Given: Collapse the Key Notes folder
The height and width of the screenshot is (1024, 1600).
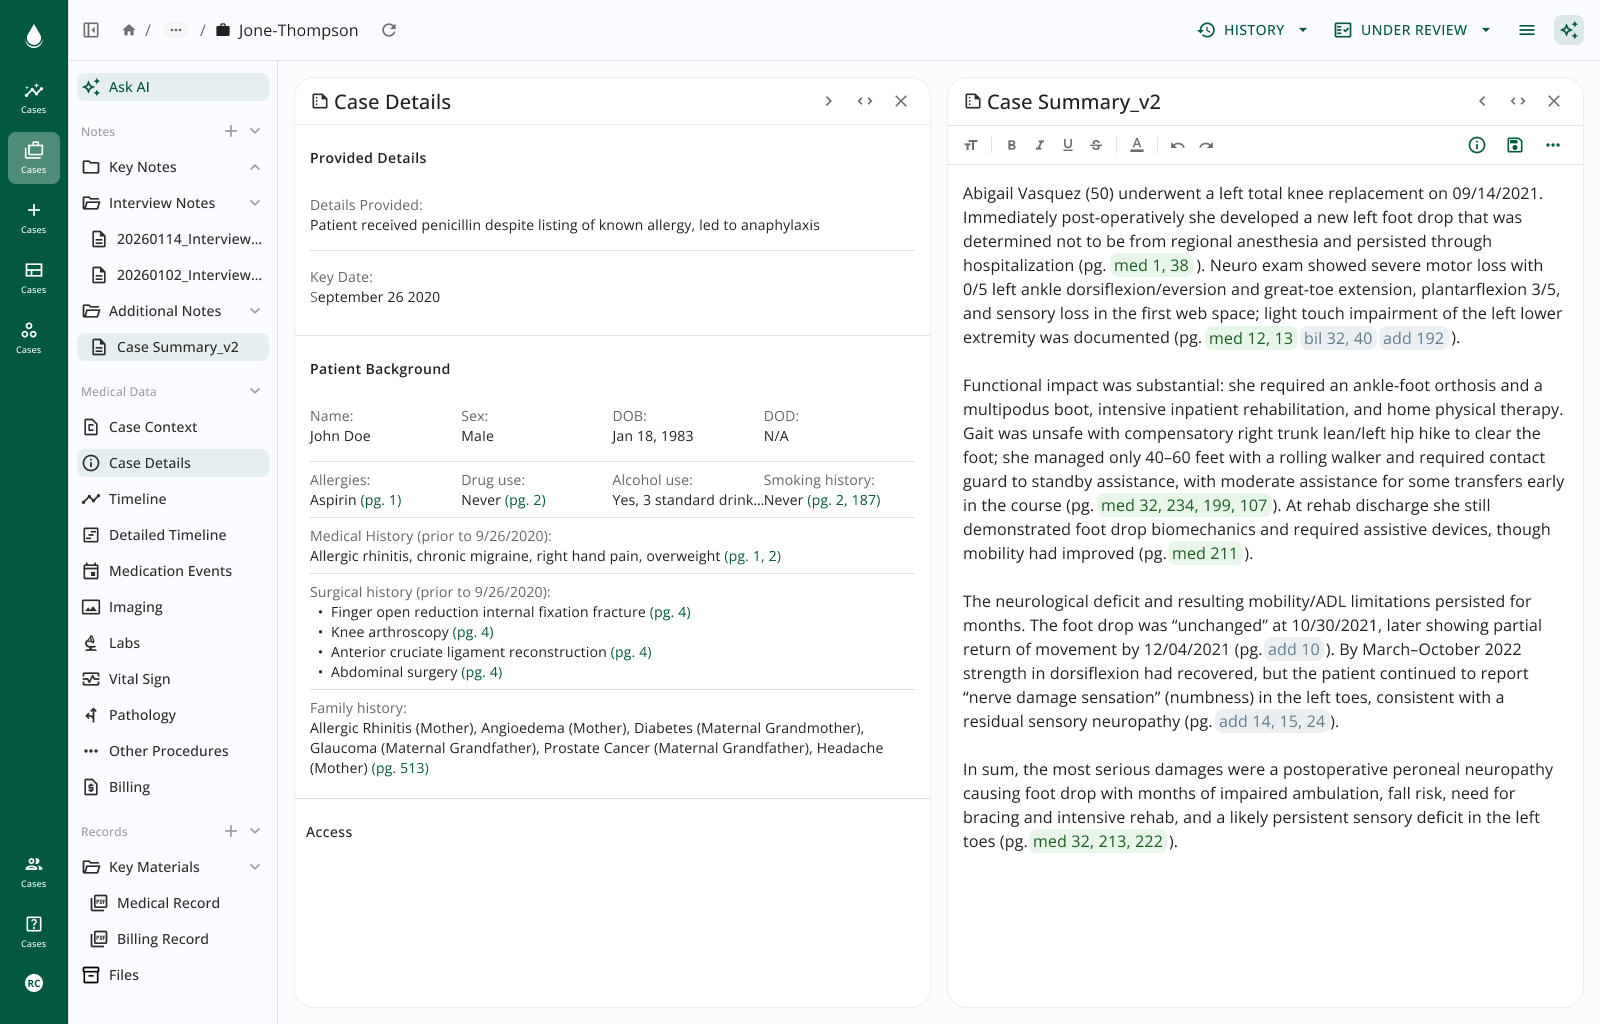Looking at the screenshot, I should pos(255,166).
